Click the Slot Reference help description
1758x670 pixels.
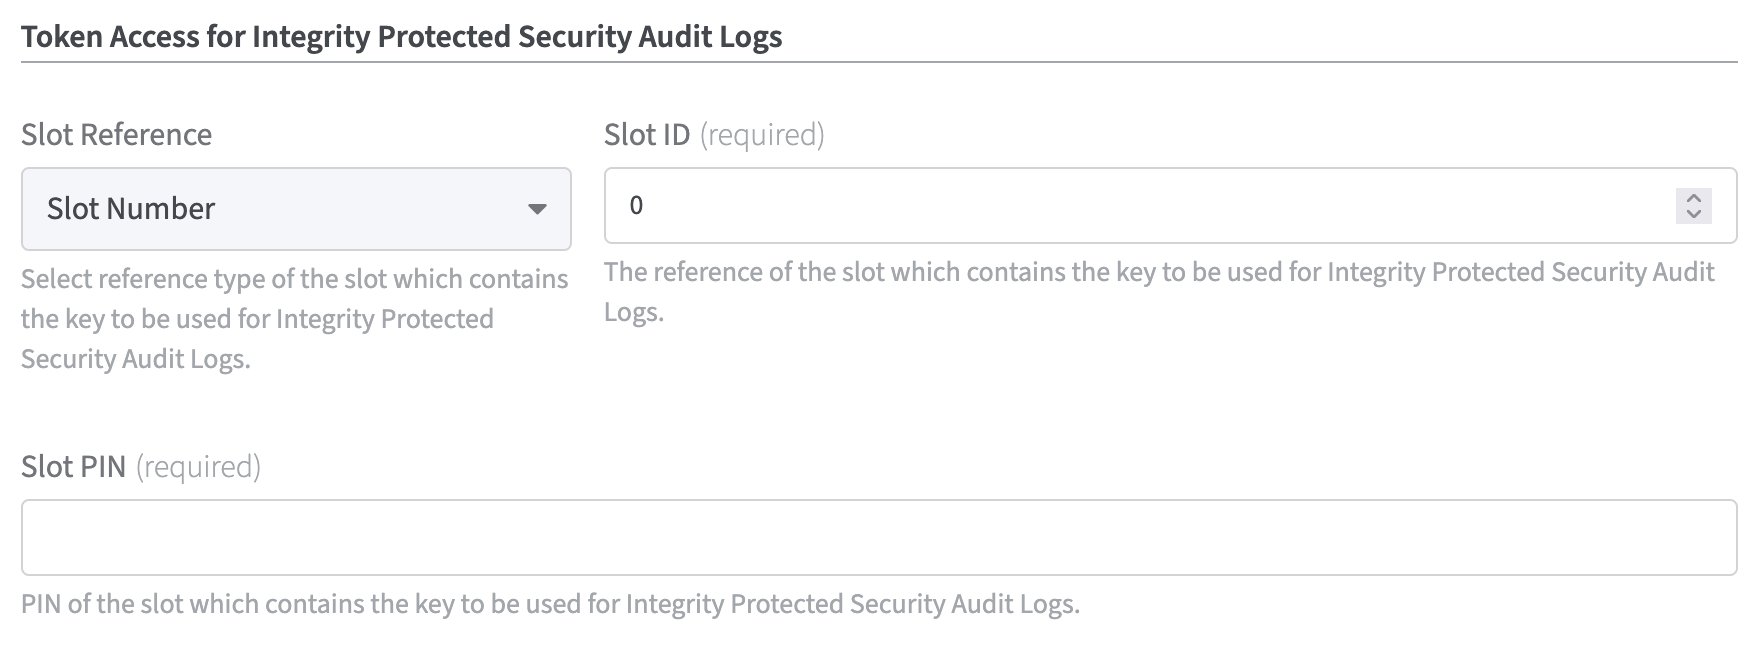click(x=294, y=319)
